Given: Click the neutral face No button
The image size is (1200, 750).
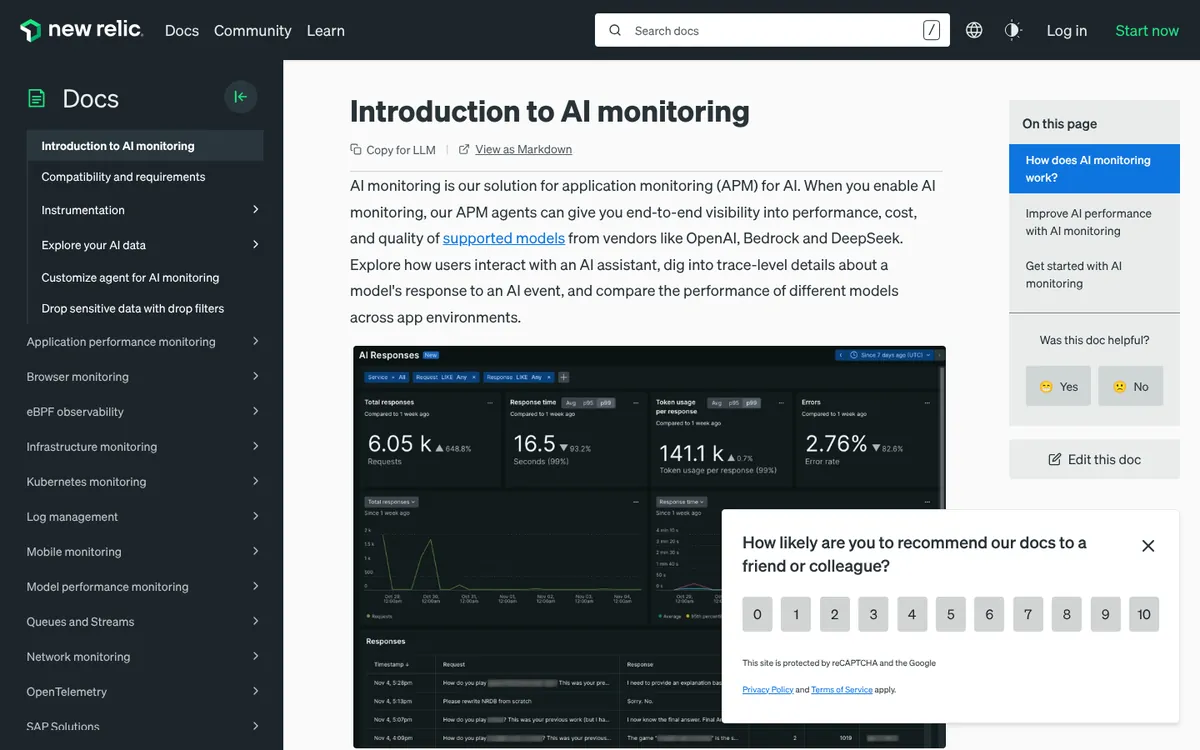Looking at the screenshot, I should pos(1131,386).
